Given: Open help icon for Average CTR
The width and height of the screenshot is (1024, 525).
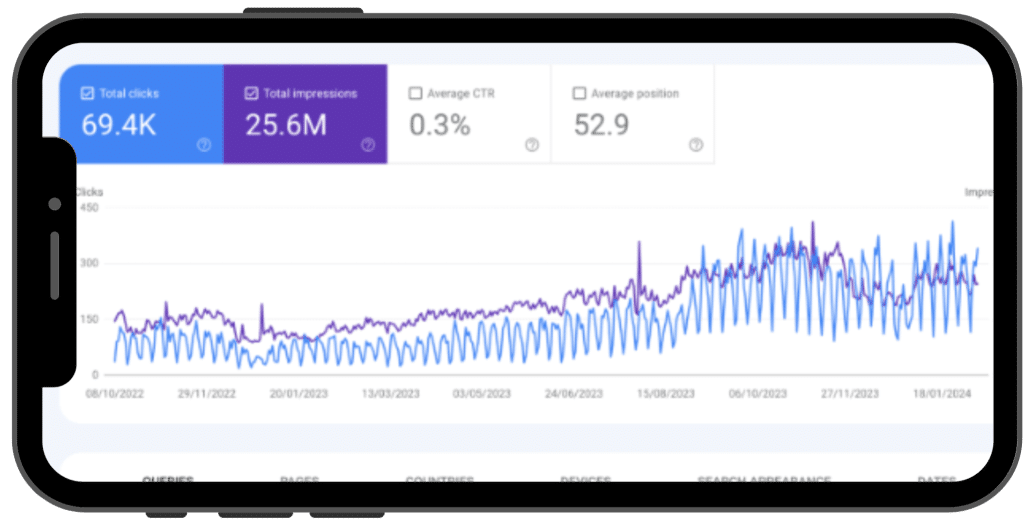Looking at the screenshot, I should point(532,145).
